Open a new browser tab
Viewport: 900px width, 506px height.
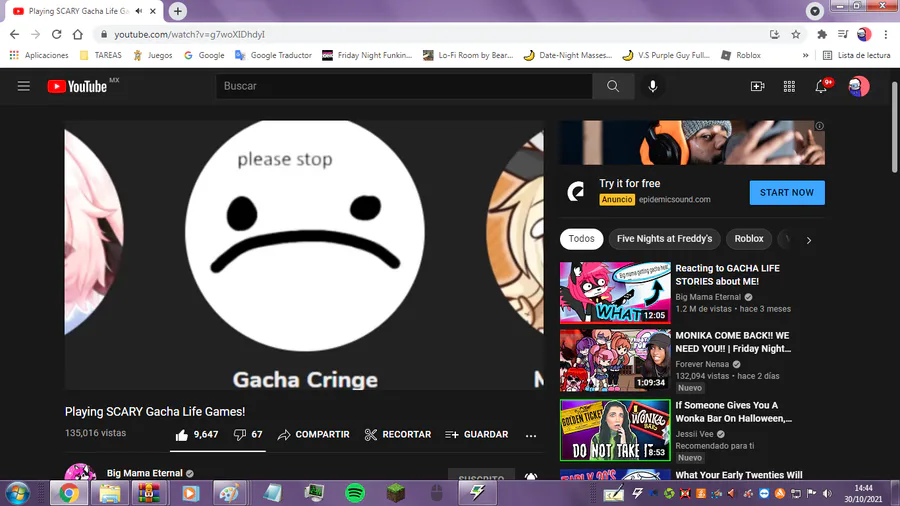[178, 11]
